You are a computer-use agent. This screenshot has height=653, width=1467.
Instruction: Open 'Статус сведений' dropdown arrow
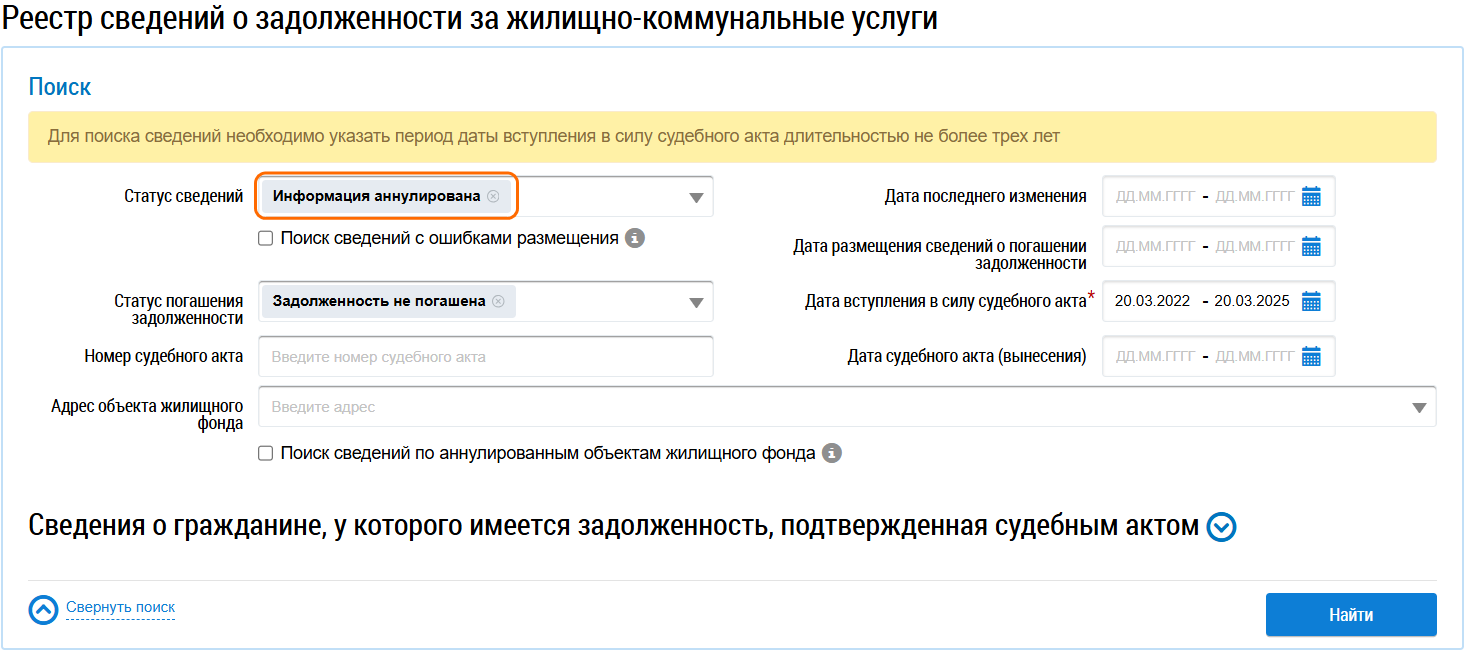[x=697, y=198]
